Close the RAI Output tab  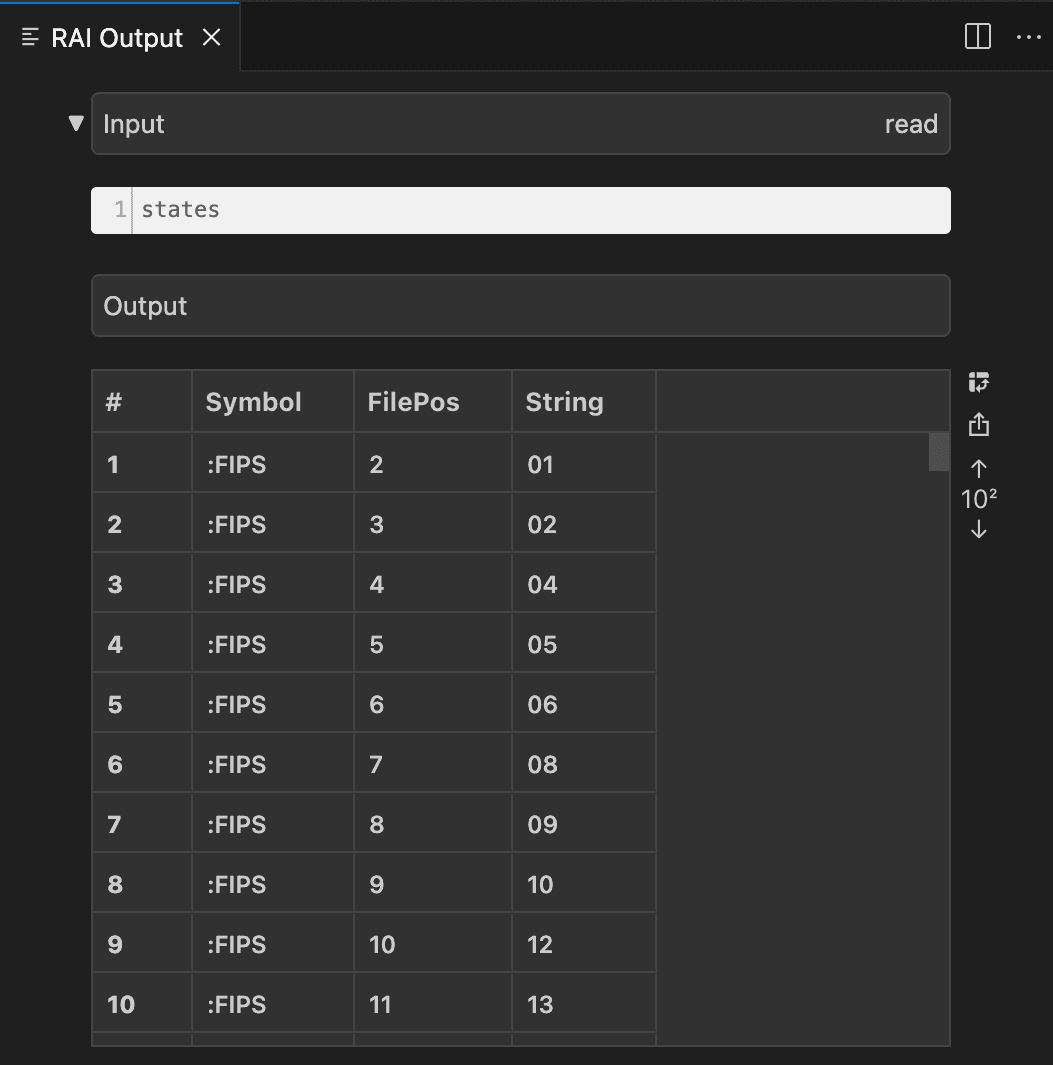pos(212,37)
